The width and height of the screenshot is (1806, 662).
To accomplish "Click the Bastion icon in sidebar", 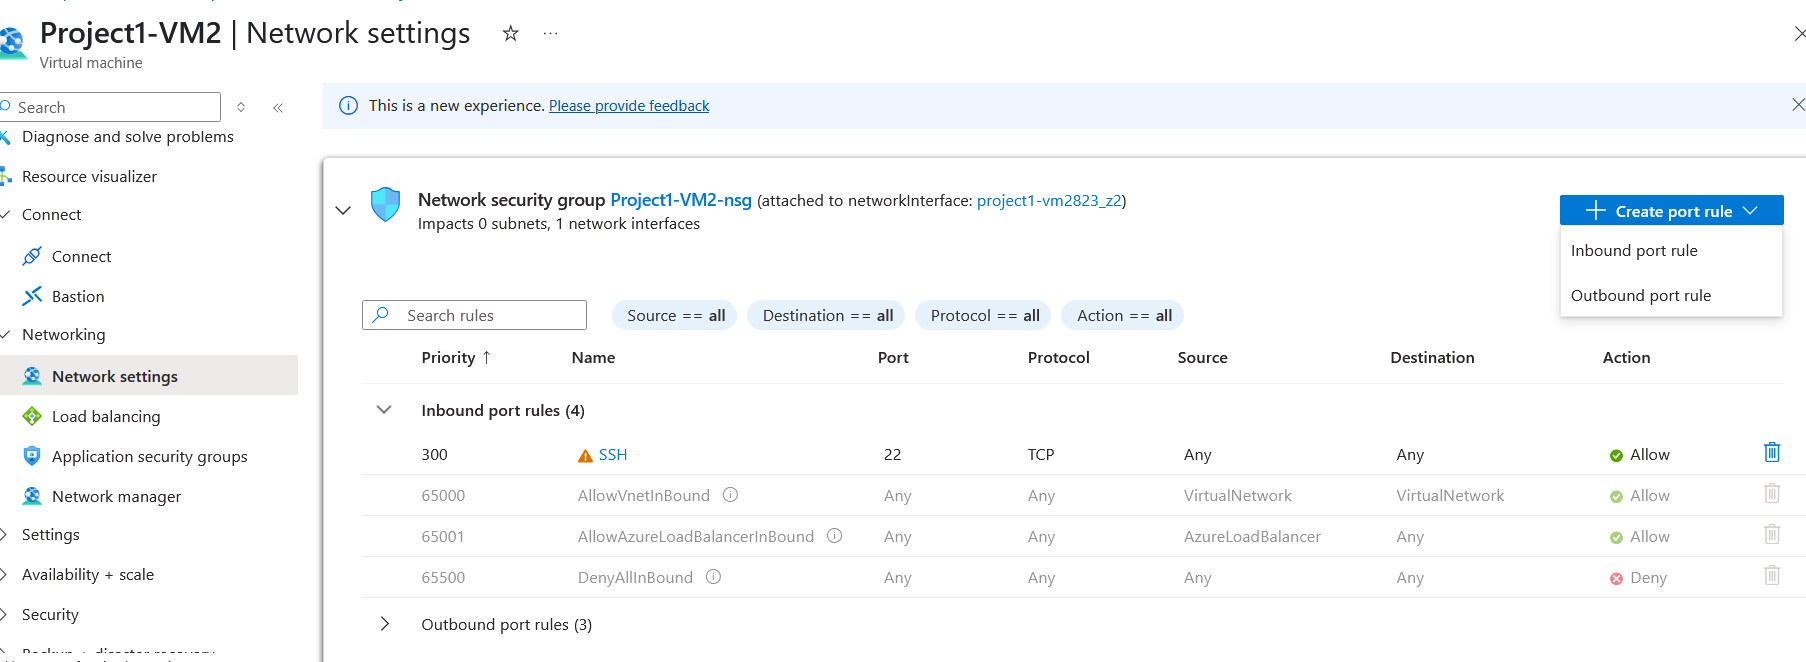I will click(x=32, y=296).
